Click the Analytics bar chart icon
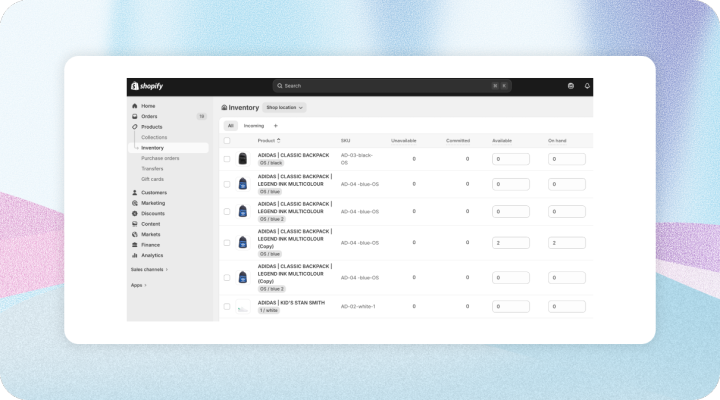The image size is (720, 400). 135,255
